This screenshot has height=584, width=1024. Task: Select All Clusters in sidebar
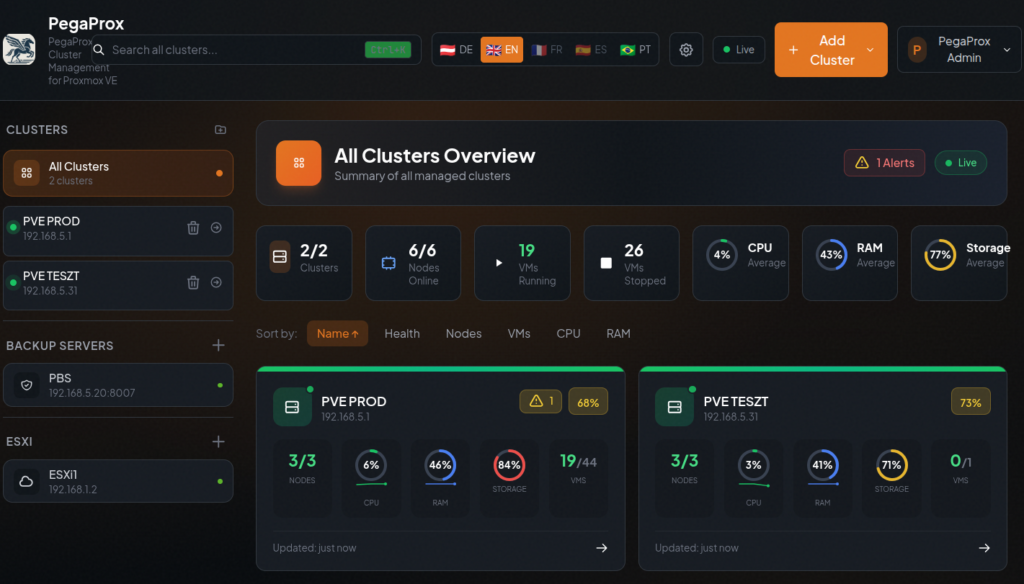[118, 173]
